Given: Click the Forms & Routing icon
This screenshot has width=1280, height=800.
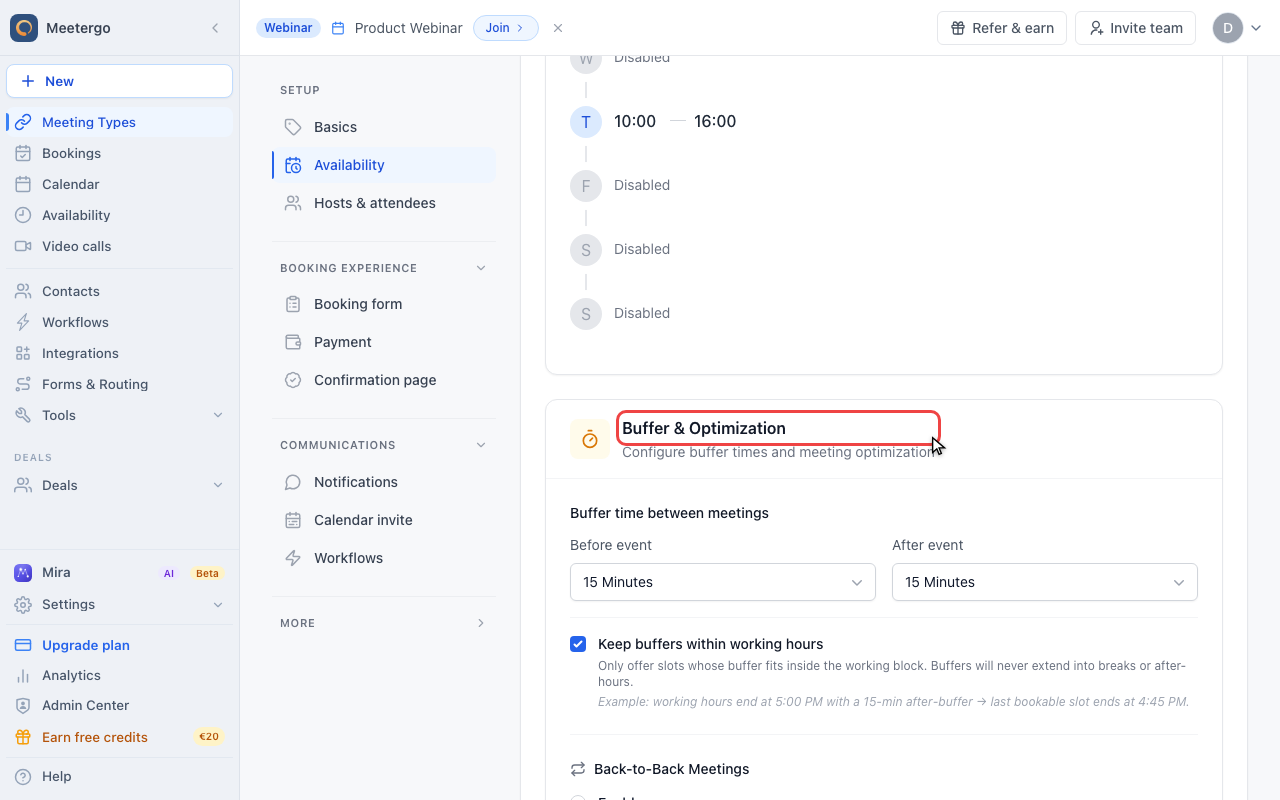Looking at the screenshot, I should tap(23, 384).
